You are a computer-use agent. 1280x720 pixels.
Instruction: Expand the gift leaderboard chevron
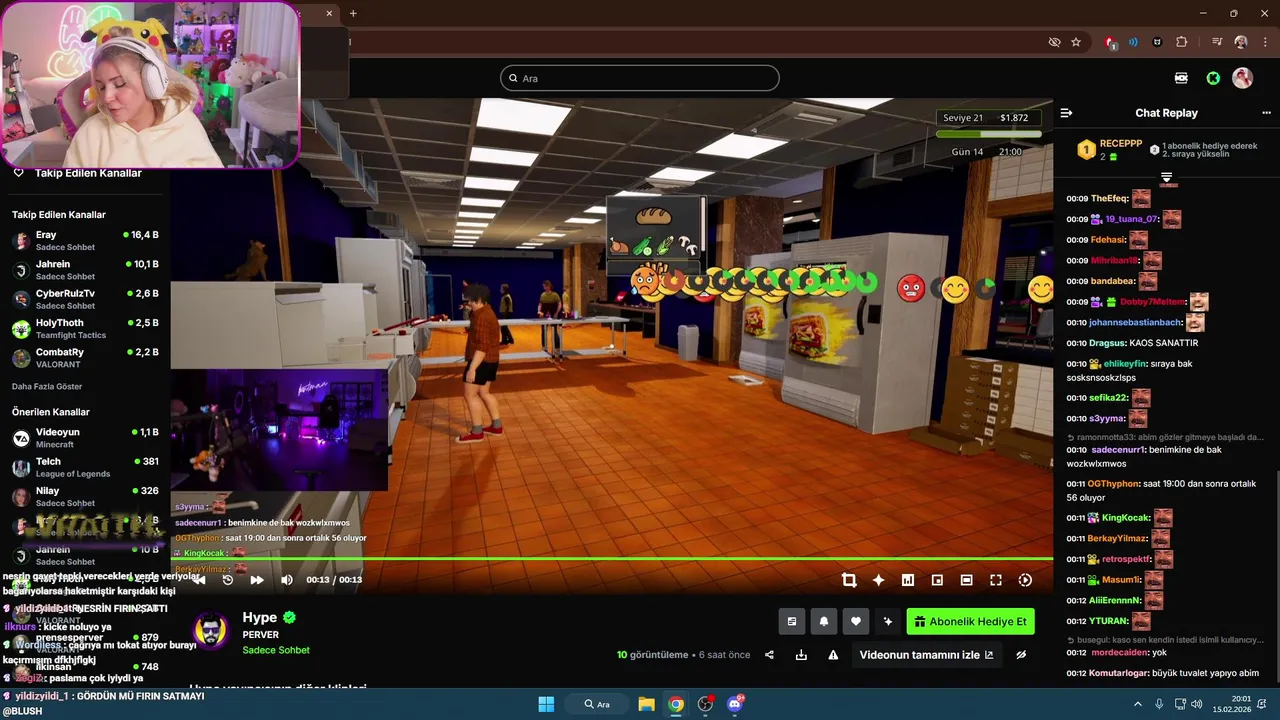point(1166,177)
